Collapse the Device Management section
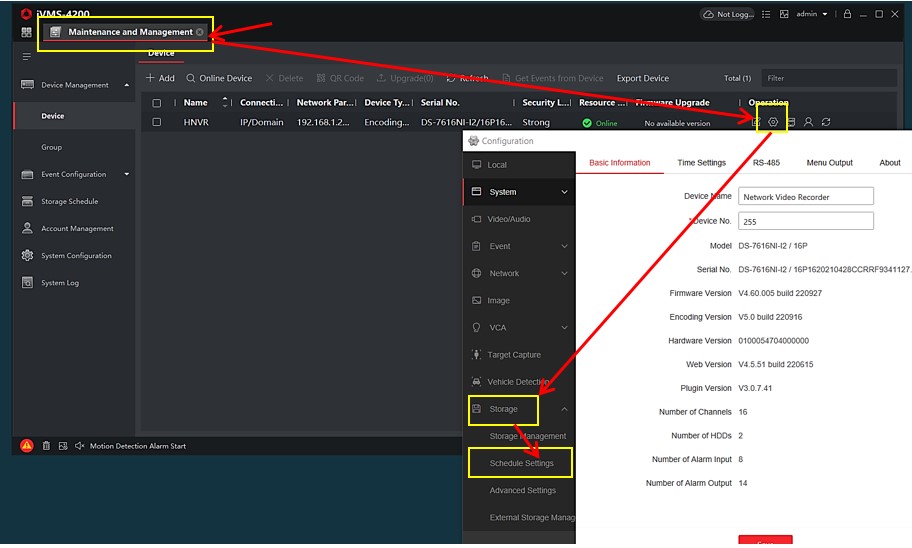Image resolution: width=912 pixels, height=548 pixels. pyautogui.click(x=126, y=85)
